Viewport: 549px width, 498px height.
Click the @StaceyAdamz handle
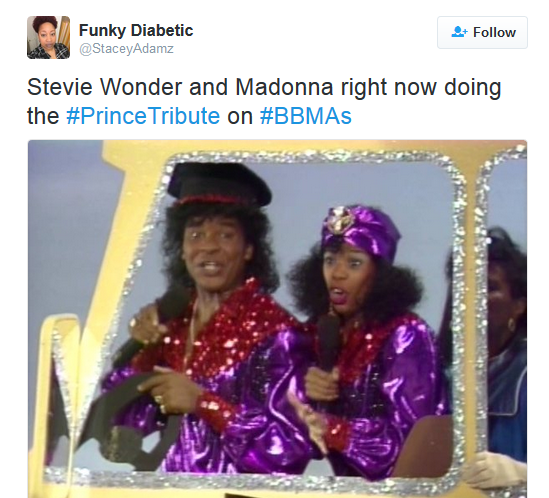(126, 49)
